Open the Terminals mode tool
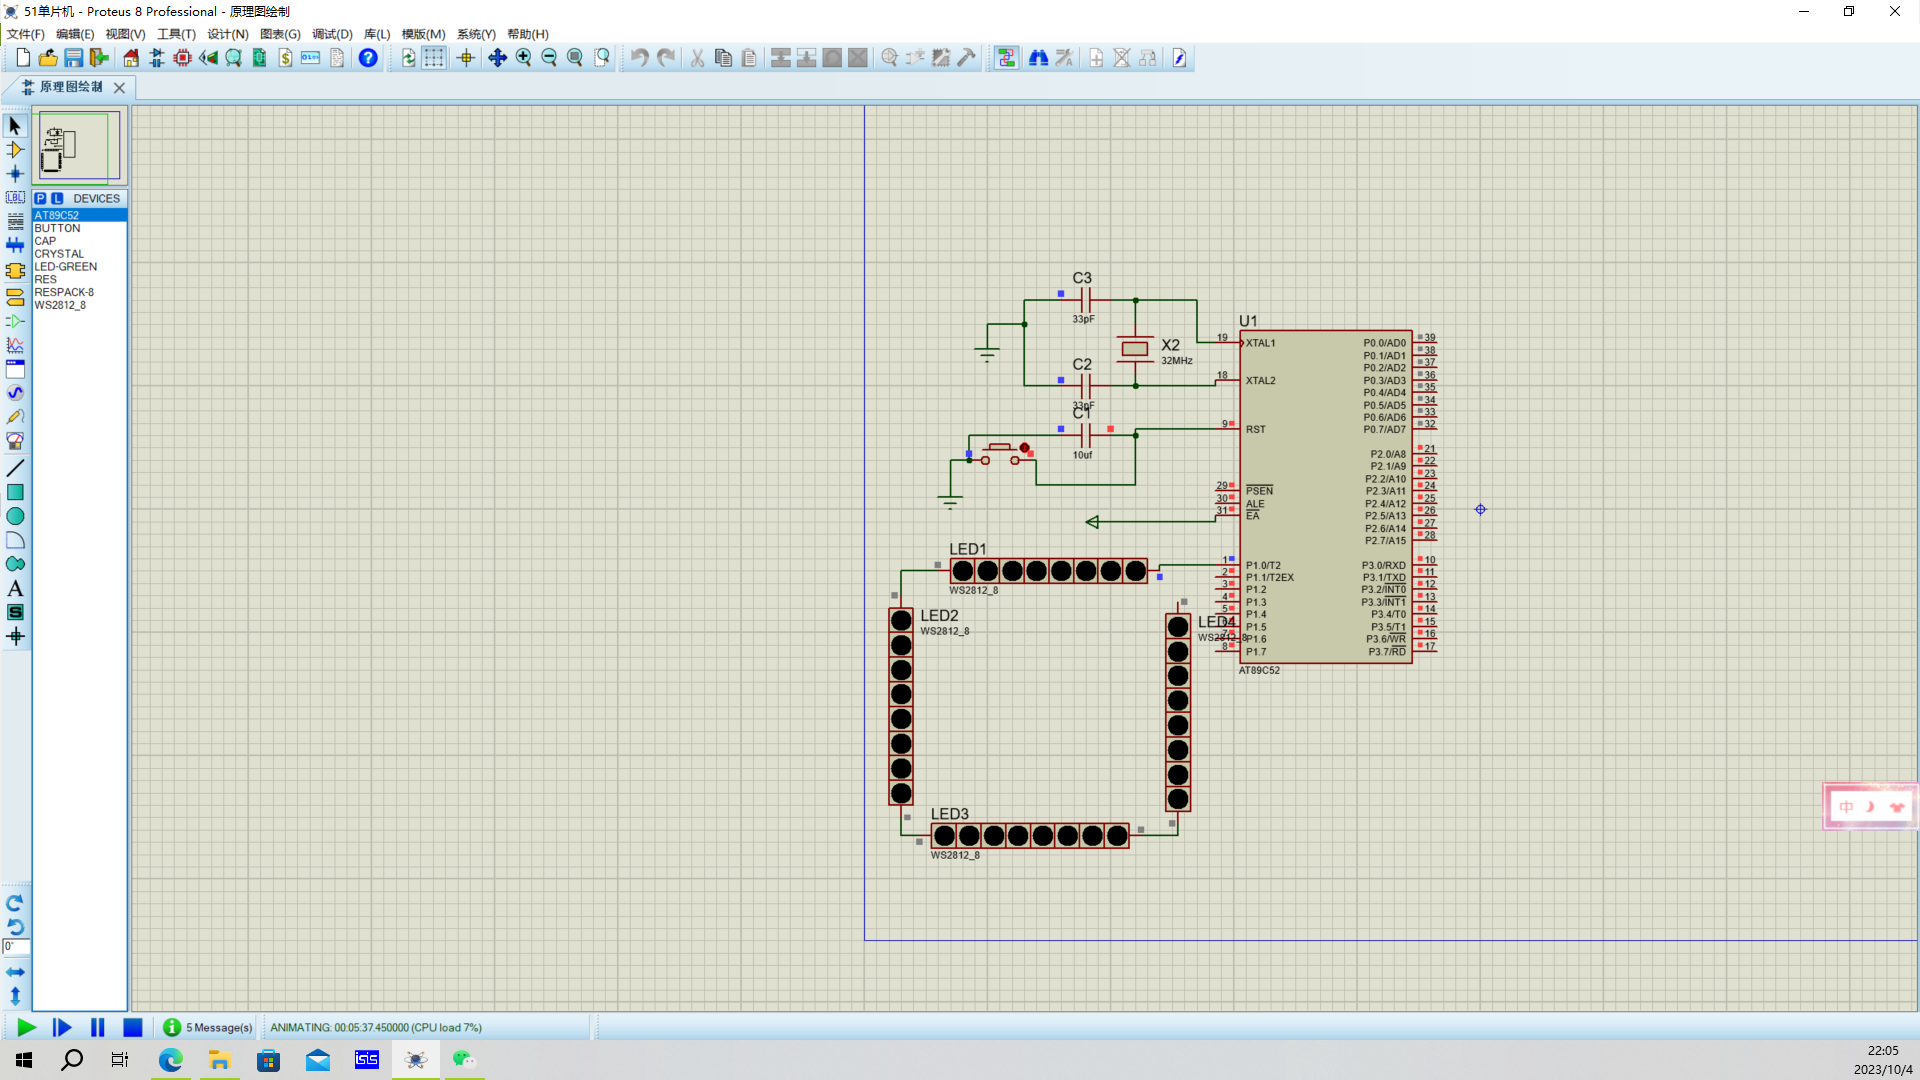 (15, 297)
